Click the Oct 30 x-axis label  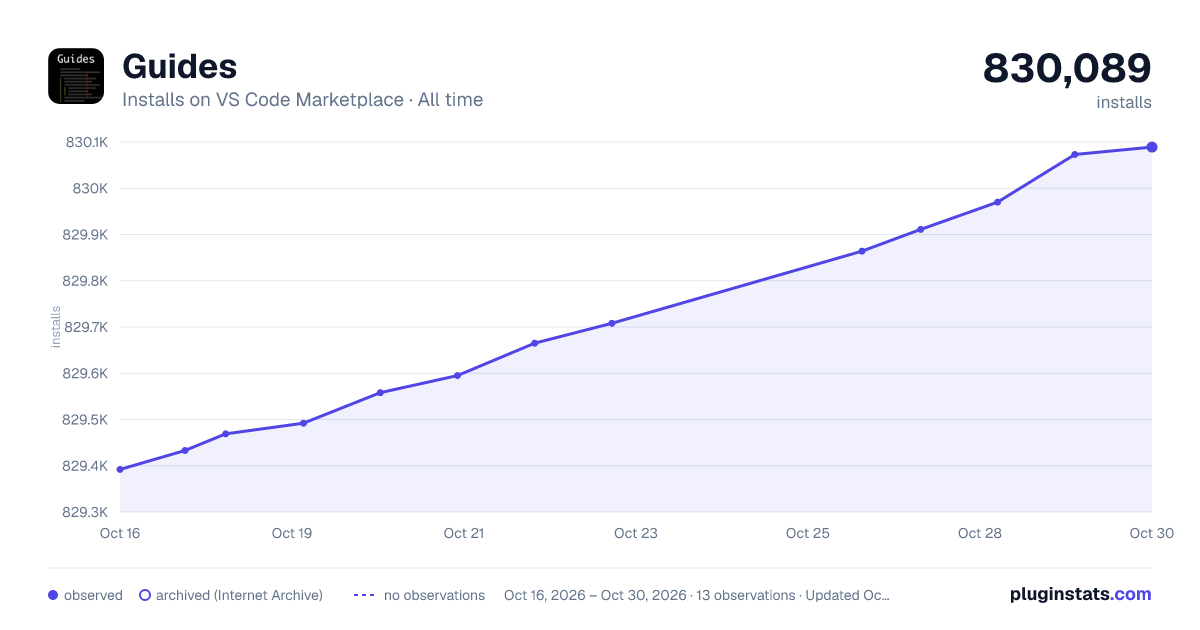tap(1150, 533)
